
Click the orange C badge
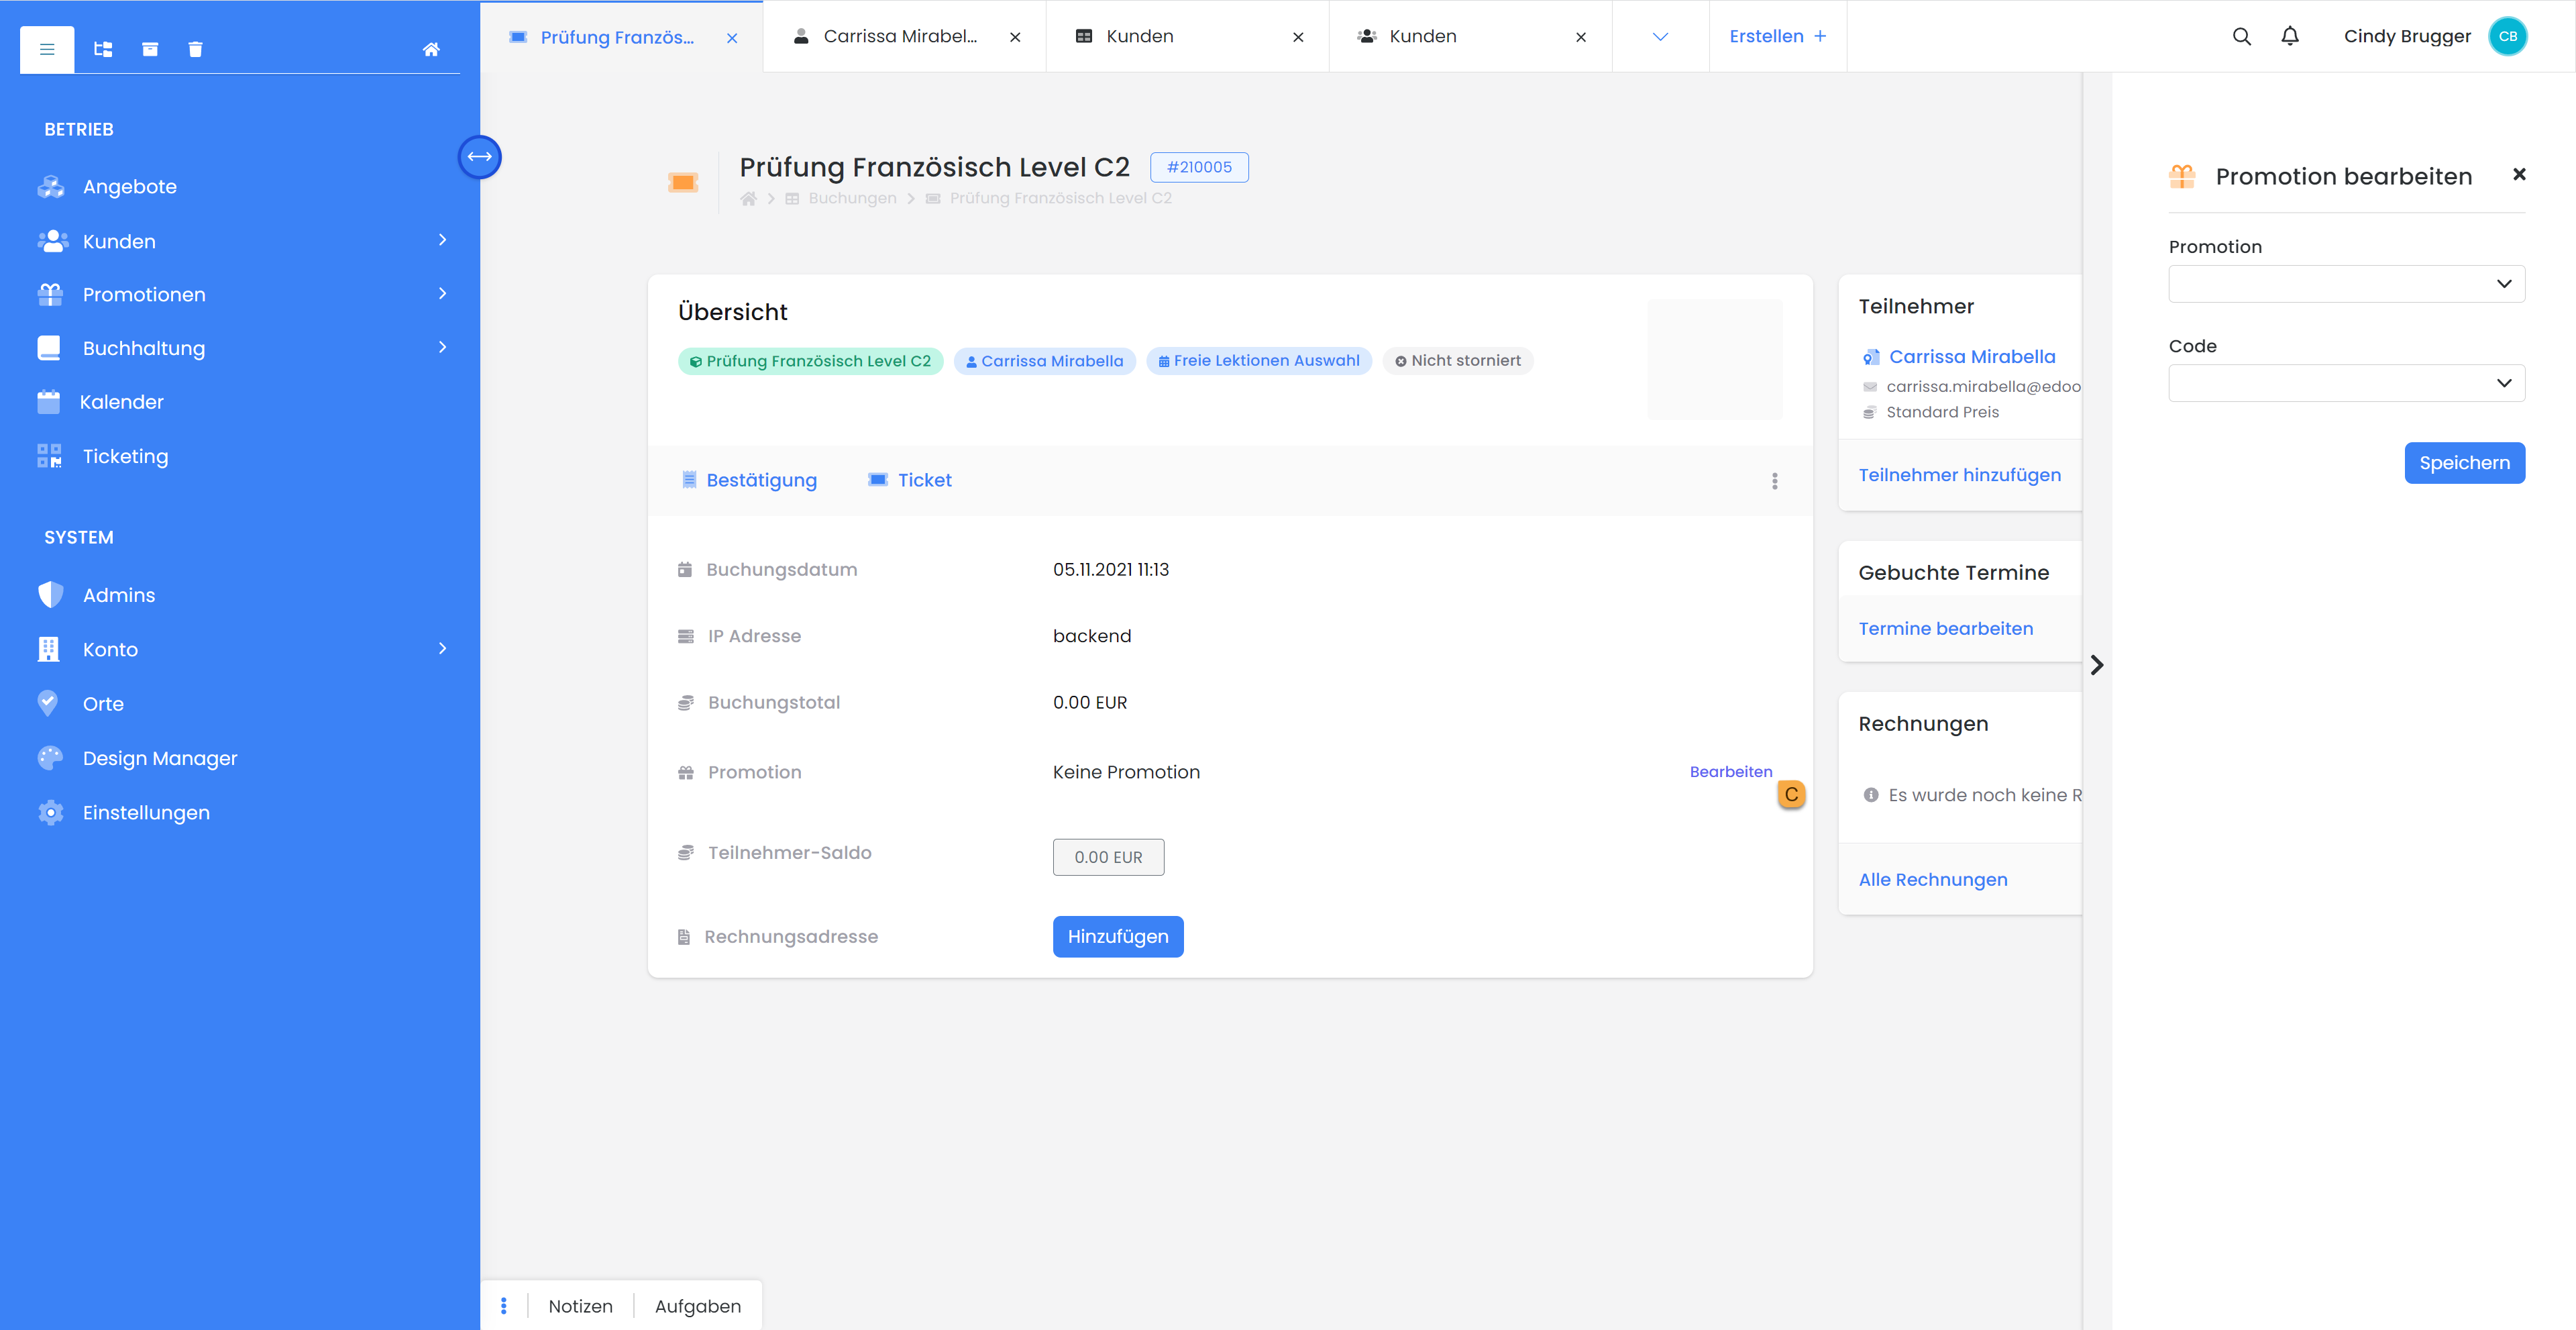[x=1790, y=794]
